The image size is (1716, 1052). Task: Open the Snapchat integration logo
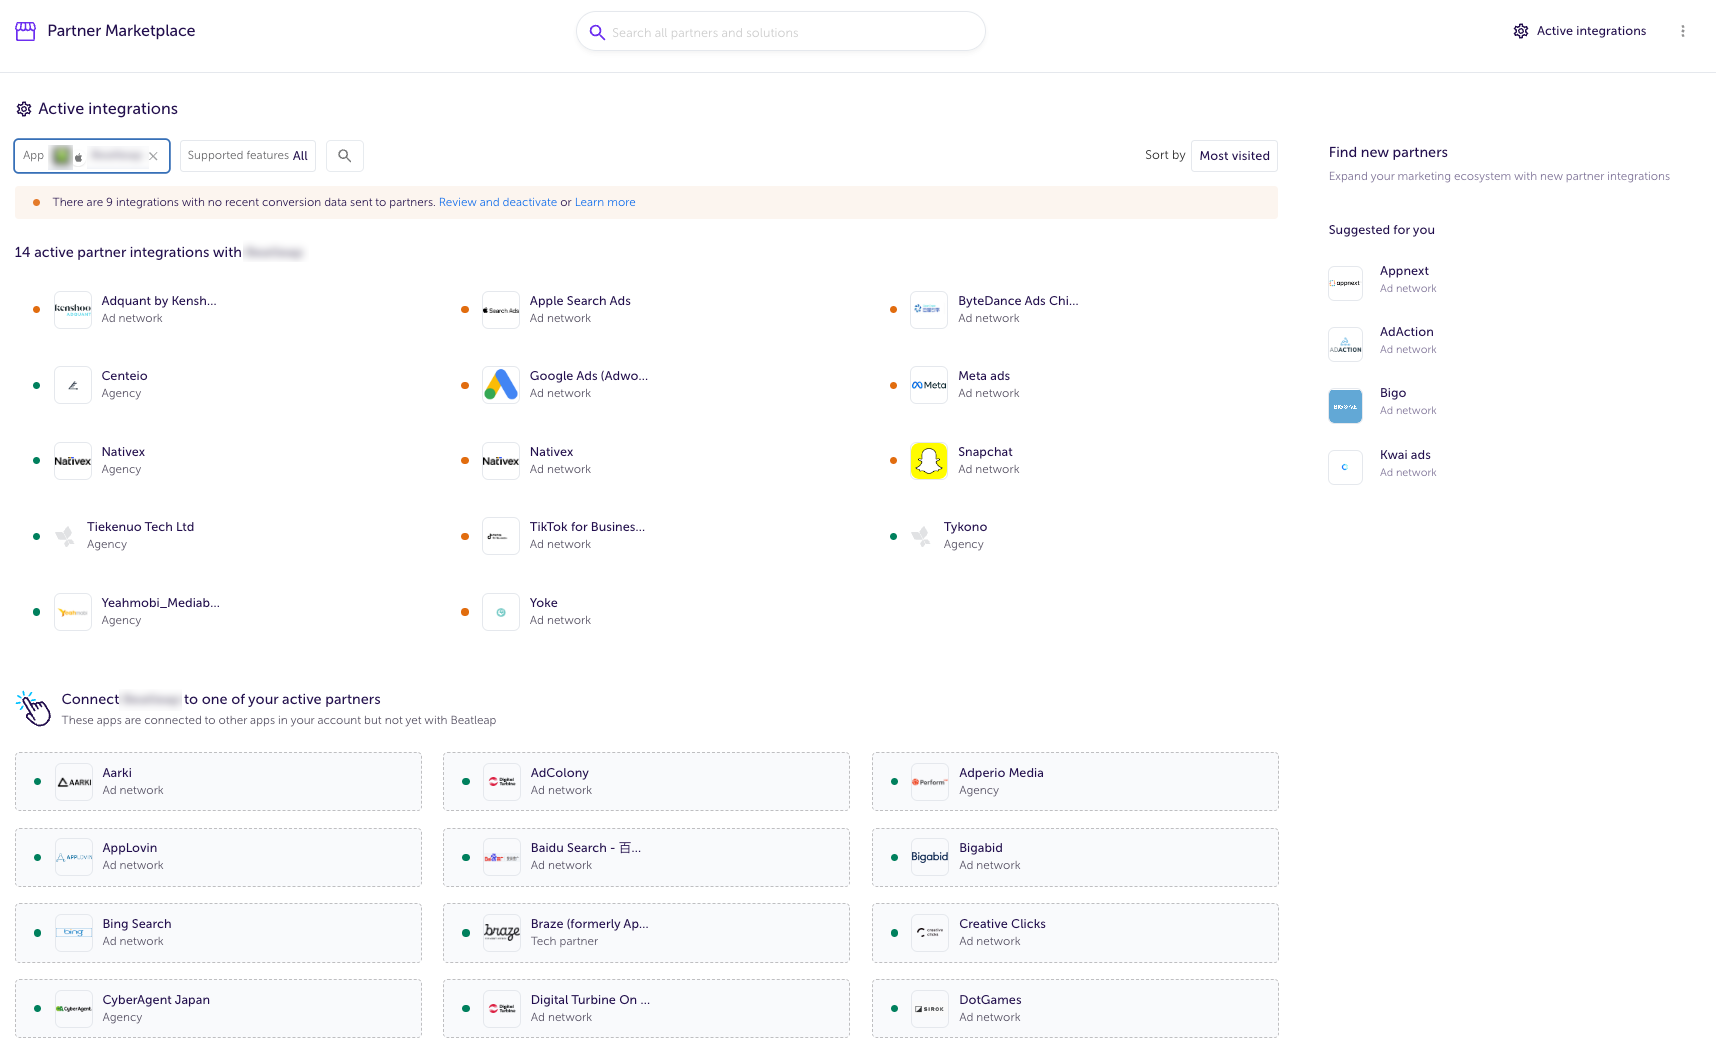(x=928, y=461)
